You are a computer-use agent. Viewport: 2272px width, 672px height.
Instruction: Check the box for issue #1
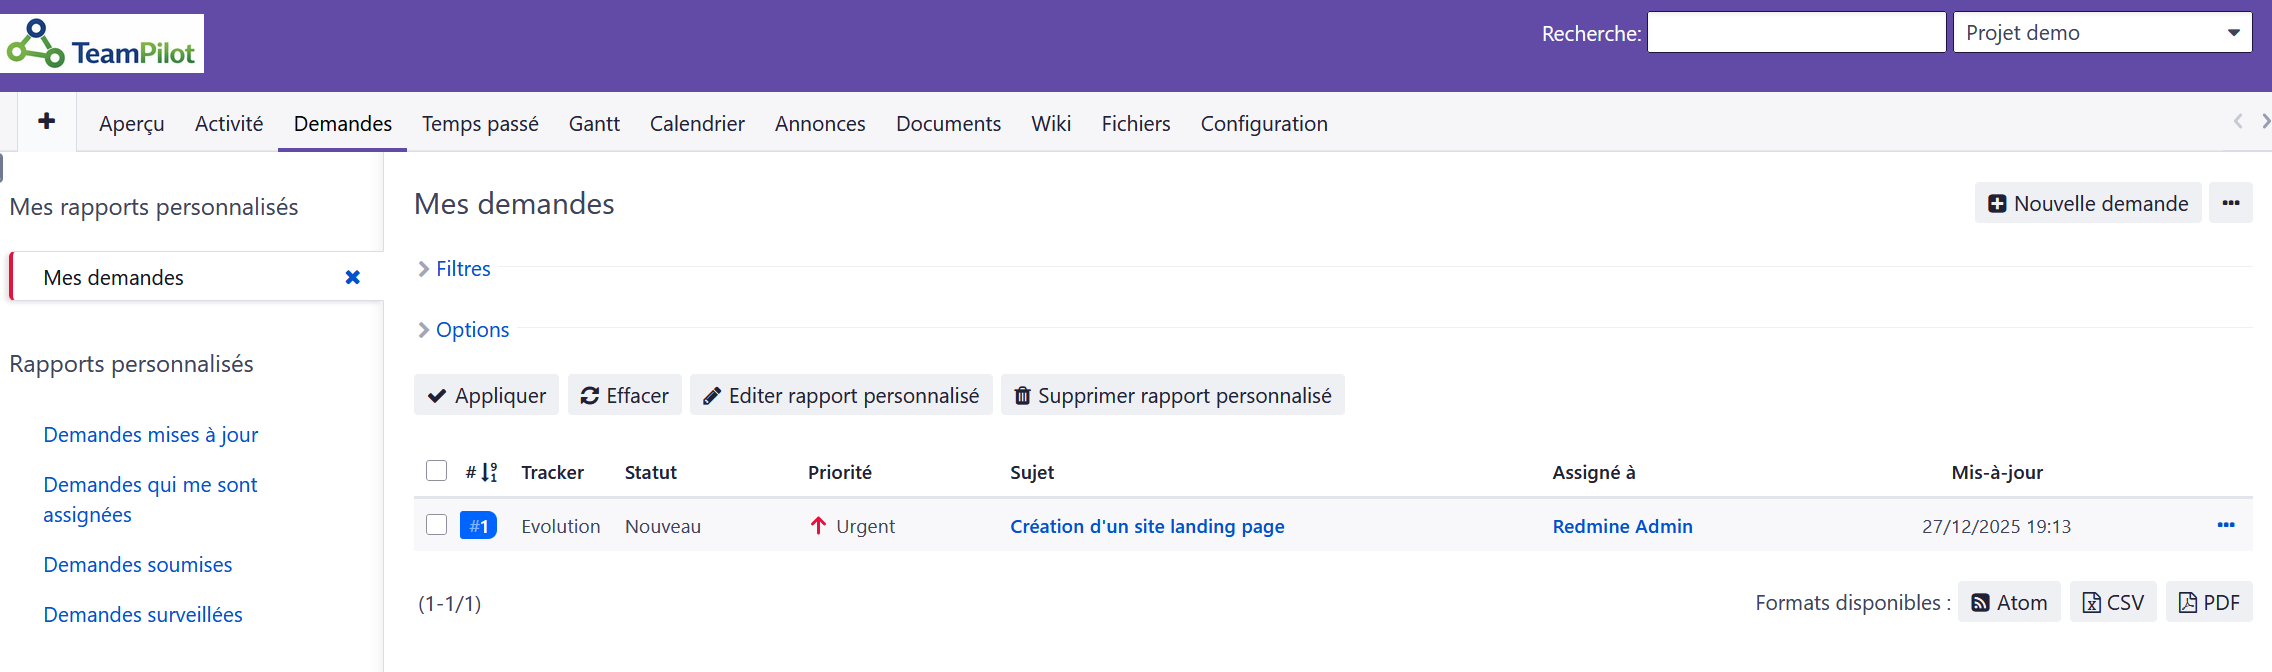[x=436, y=525]
